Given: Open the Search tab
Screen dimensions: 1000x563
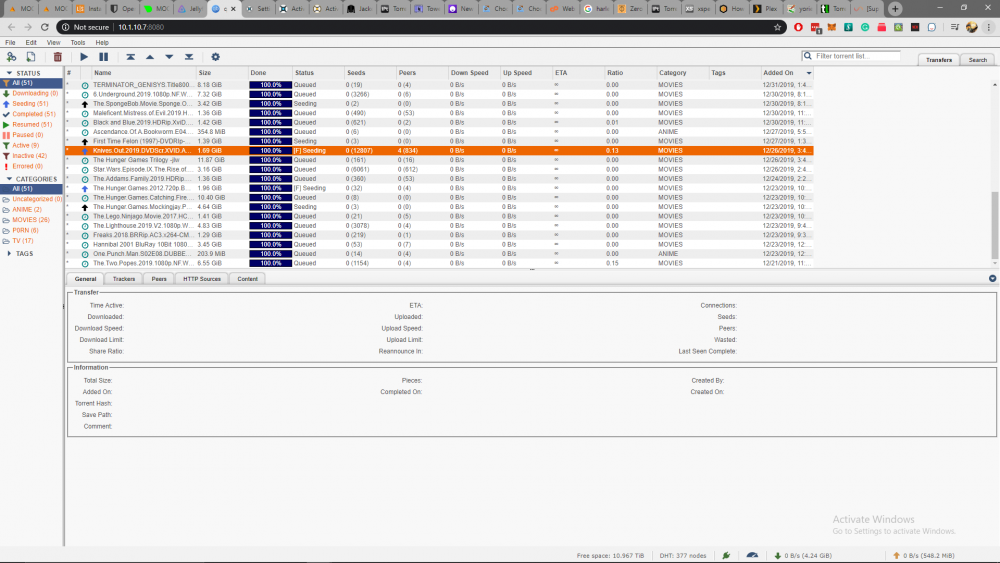Looking at the screenshot, I should pos(978,59).
